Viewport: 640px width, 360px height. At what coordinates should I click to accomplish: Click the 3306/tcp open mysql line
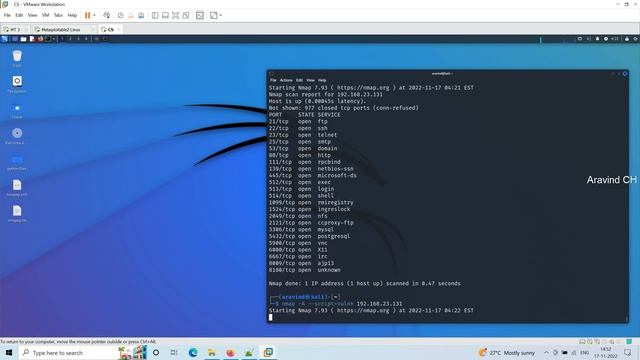click(x=301, y=229)
